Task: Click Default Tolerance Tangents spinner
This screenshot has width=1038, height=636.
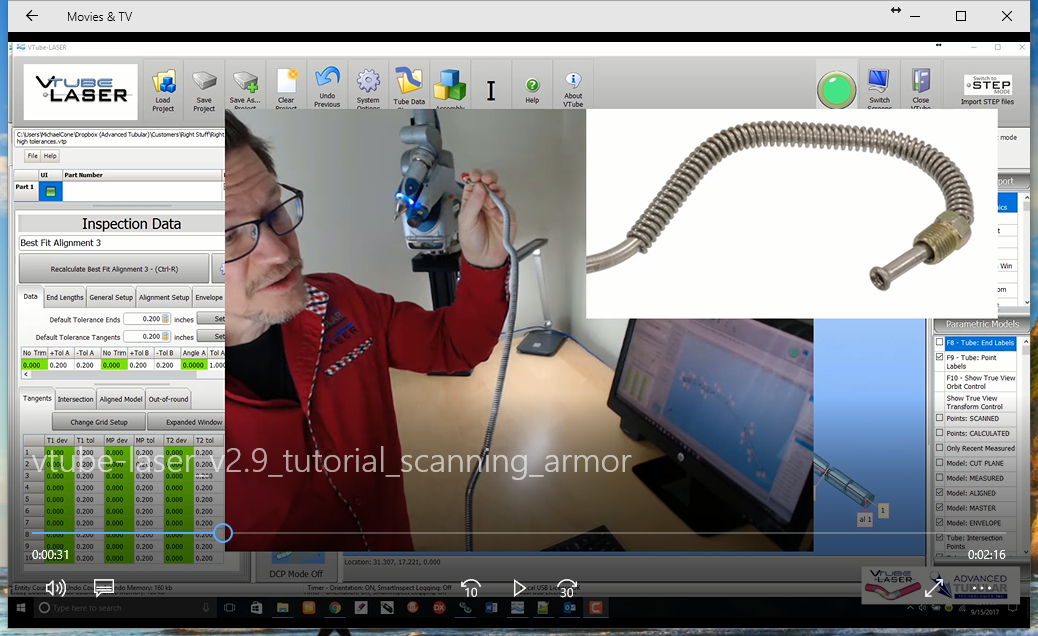Action: (165, 336)
